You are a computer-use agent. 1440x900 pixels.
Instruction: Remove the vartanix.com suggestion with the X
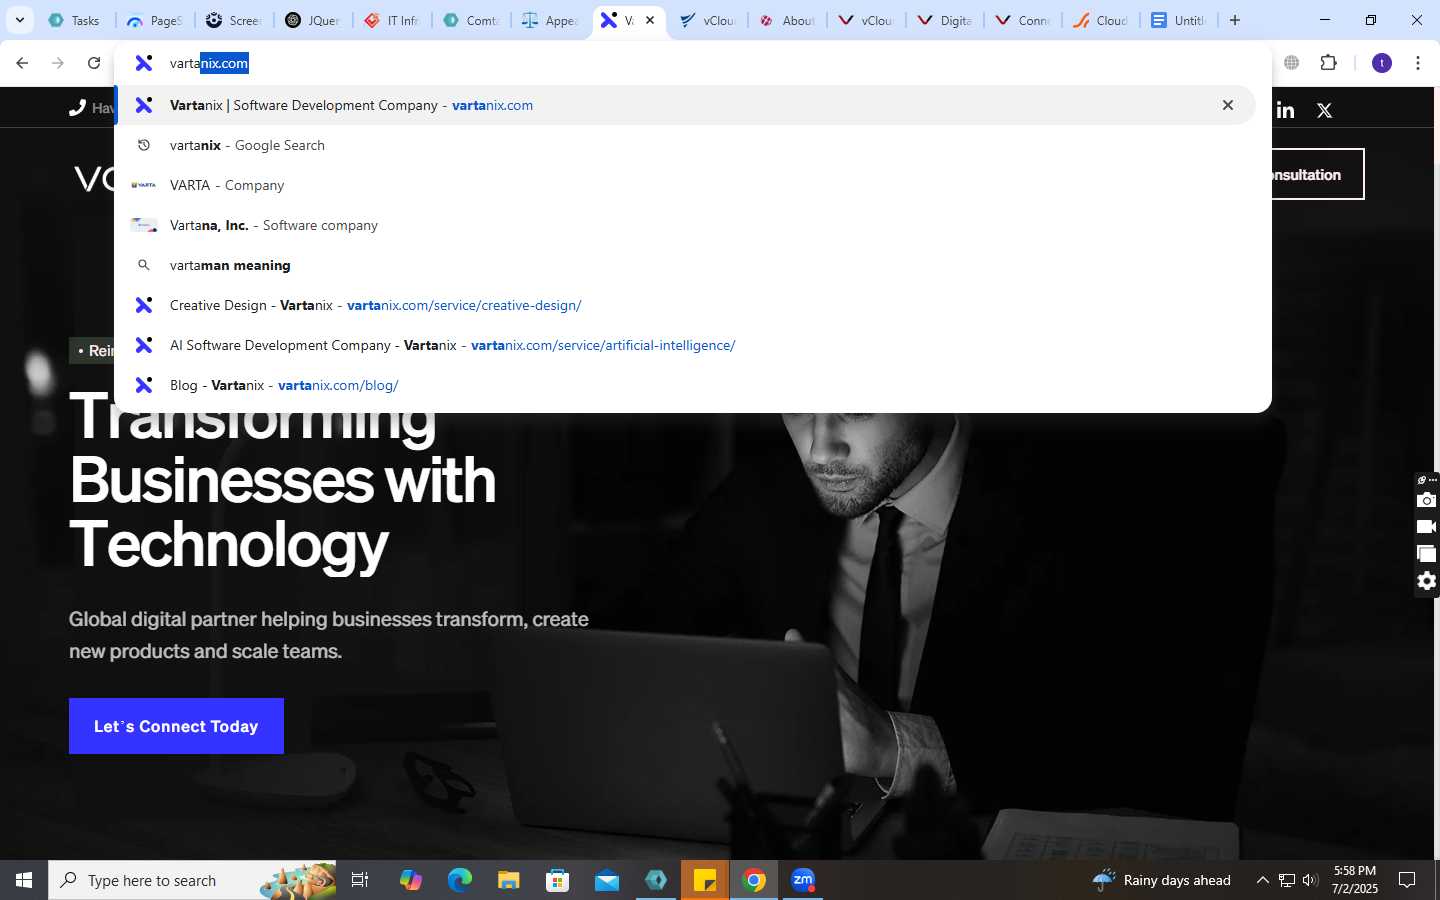(1228, 105)
